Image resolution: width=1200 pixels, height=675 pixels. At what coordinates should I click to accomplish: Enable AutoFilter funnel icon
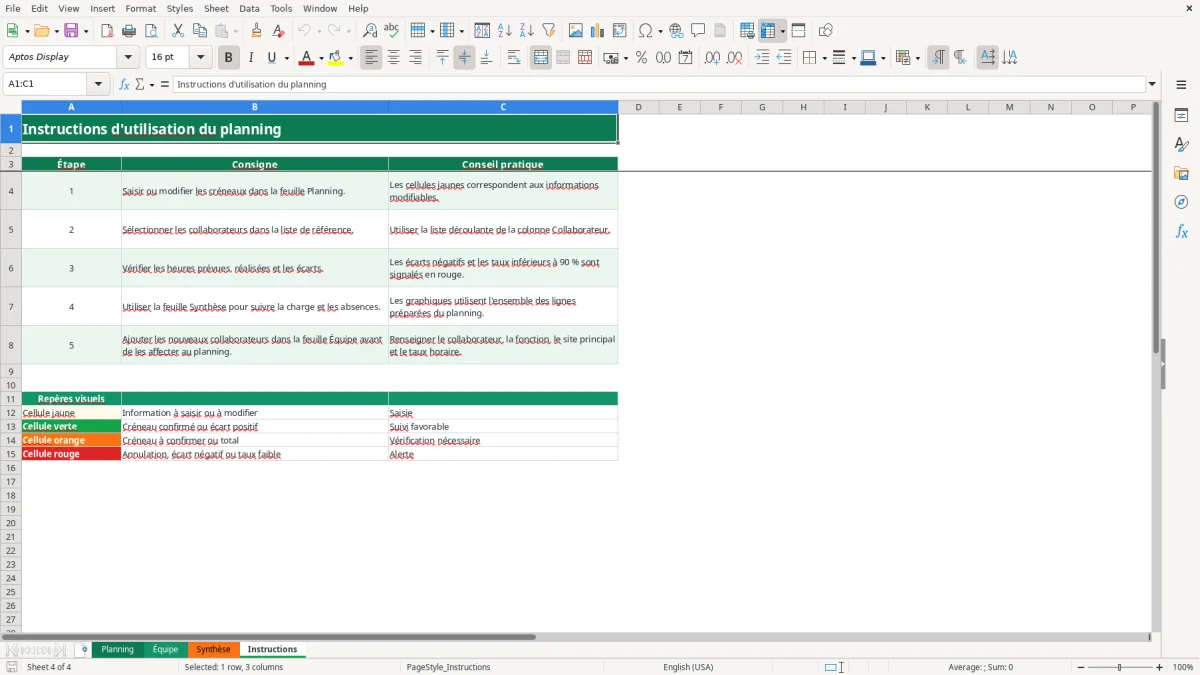pos(549,31)
